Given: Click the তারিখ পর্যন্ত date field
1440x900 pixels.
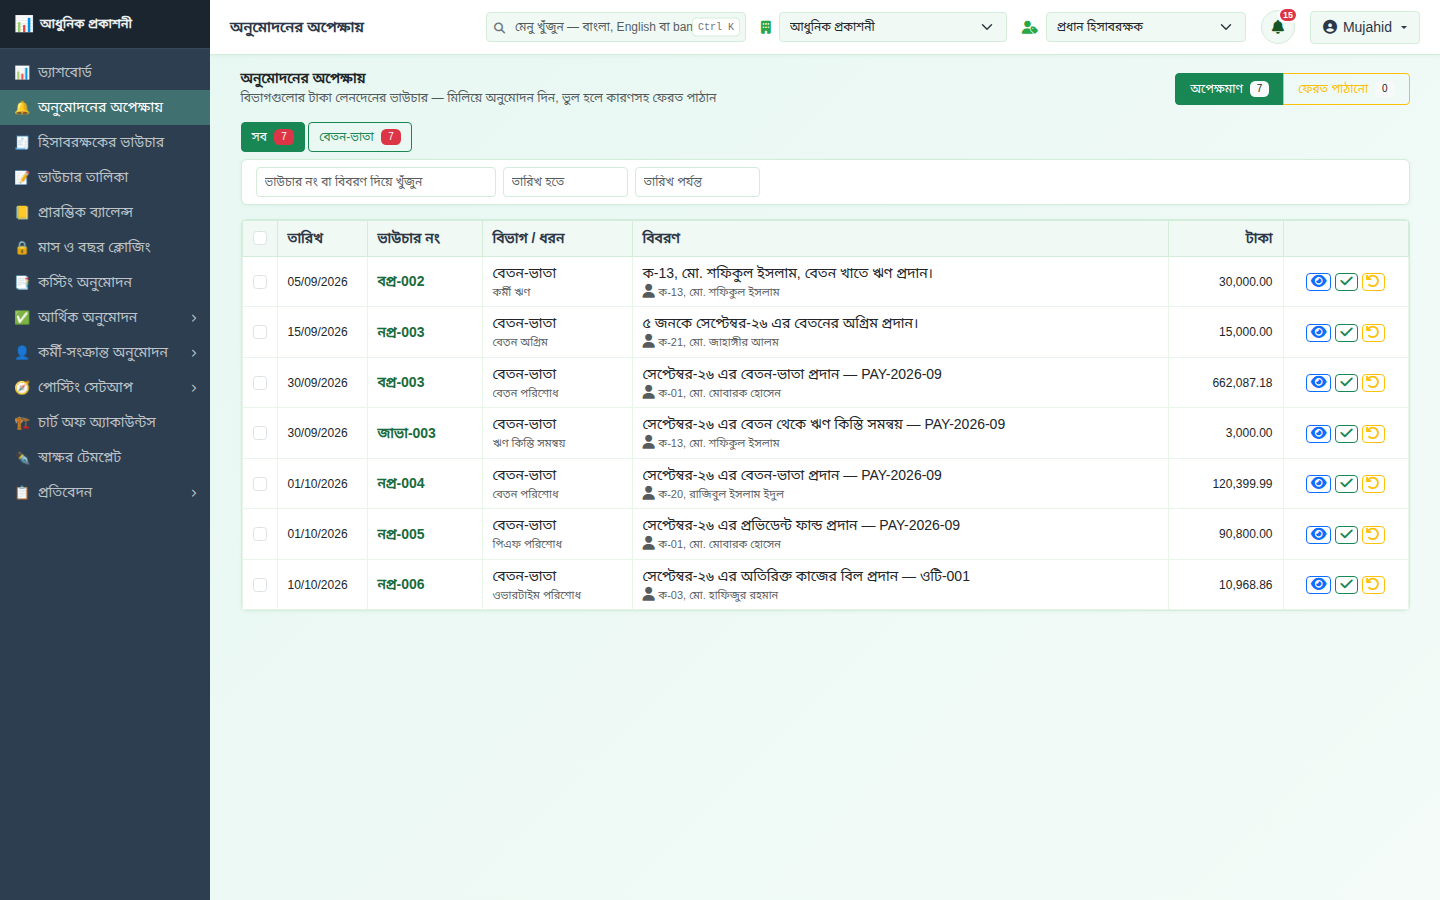Looking at the screenshot, I should tap(697, 182).
